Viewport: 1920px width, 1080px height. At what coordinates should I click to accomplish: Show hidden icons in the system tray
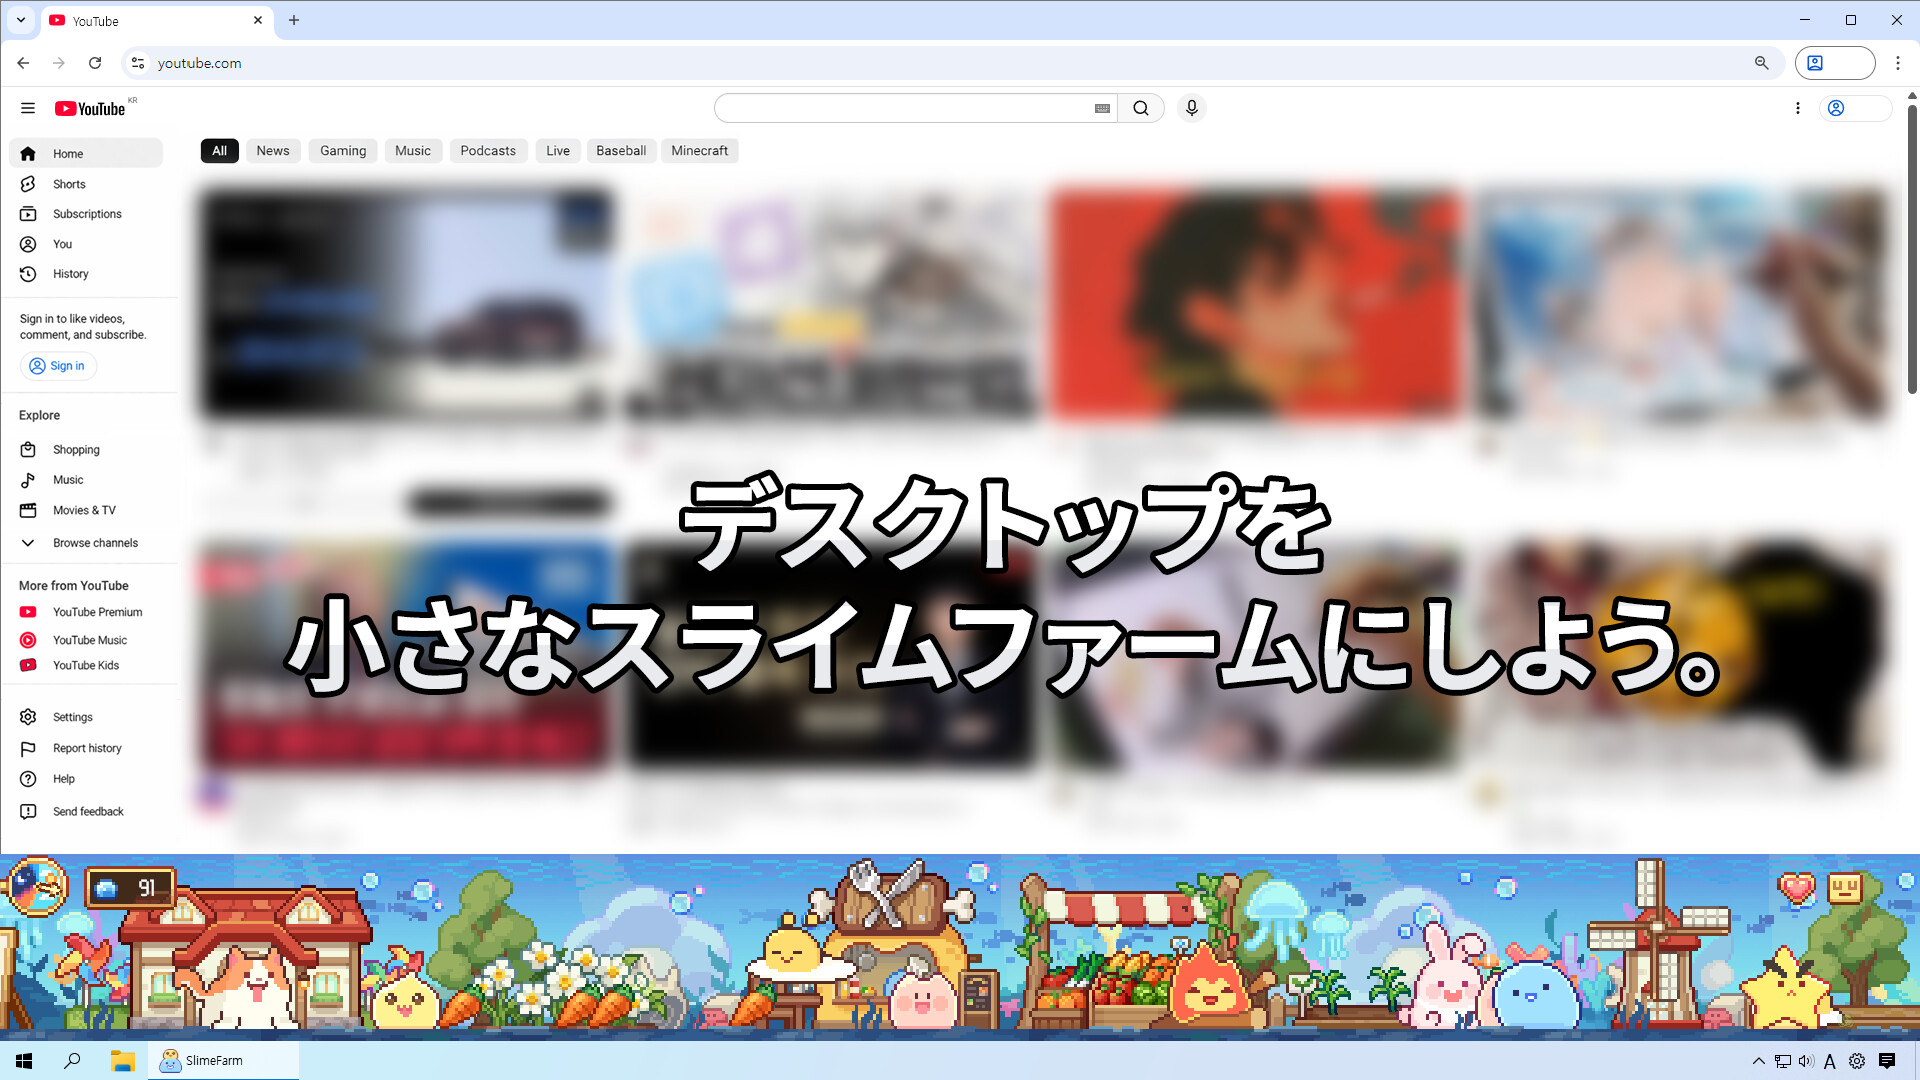[1758, 1061]
